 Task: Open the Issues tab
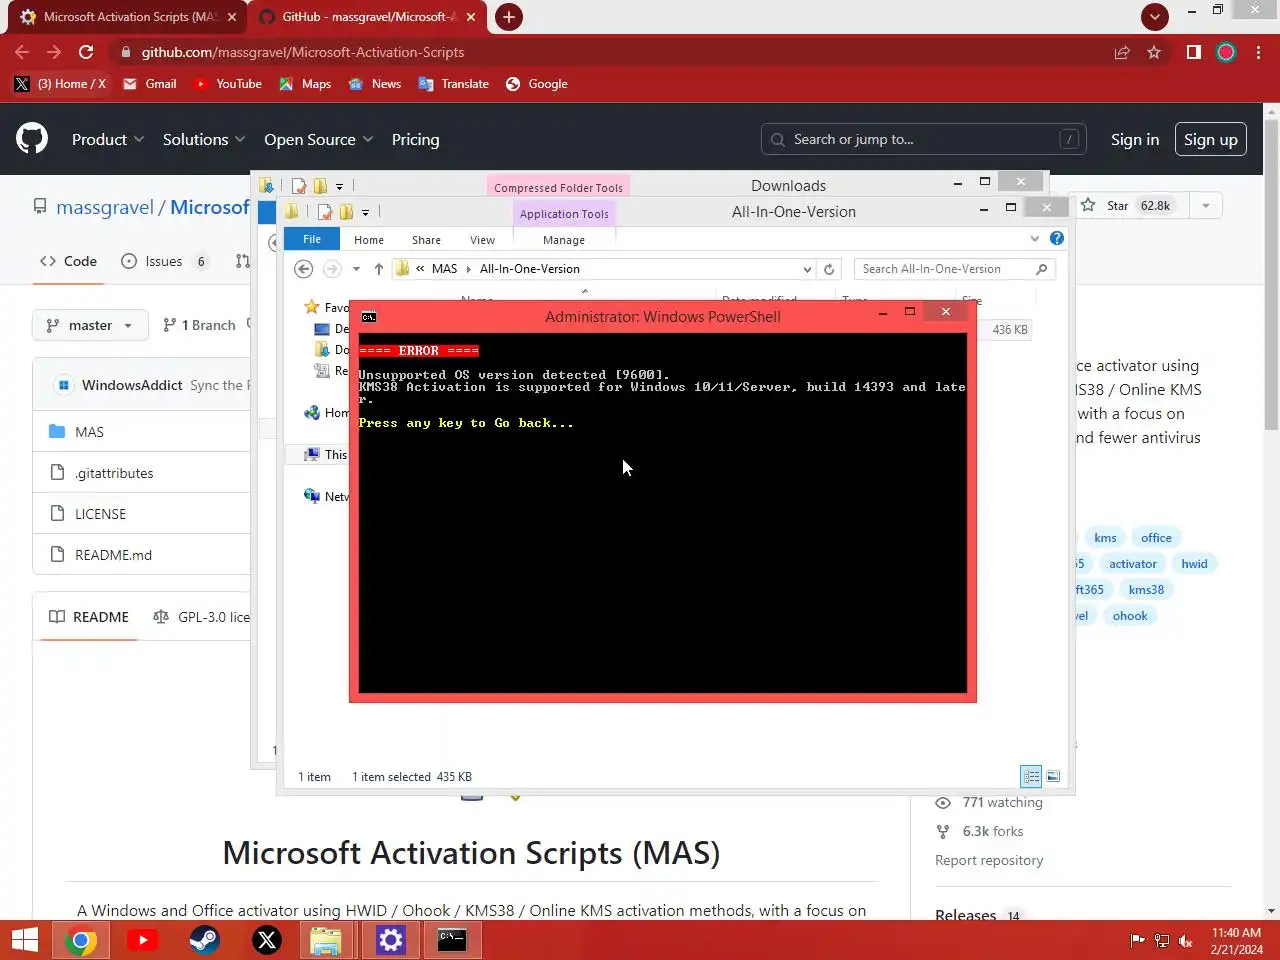[x=165, y=261]
